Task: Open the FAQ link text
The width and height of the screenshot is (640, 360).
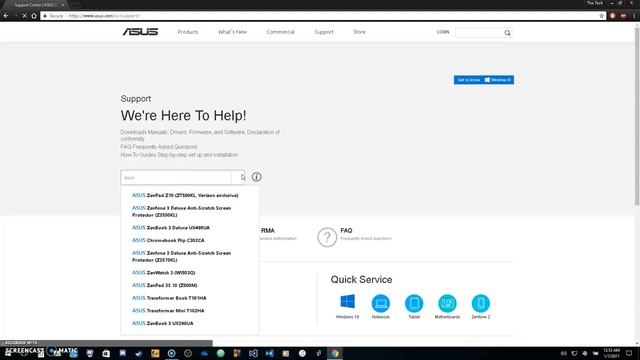Action: [x=346, y=231]
